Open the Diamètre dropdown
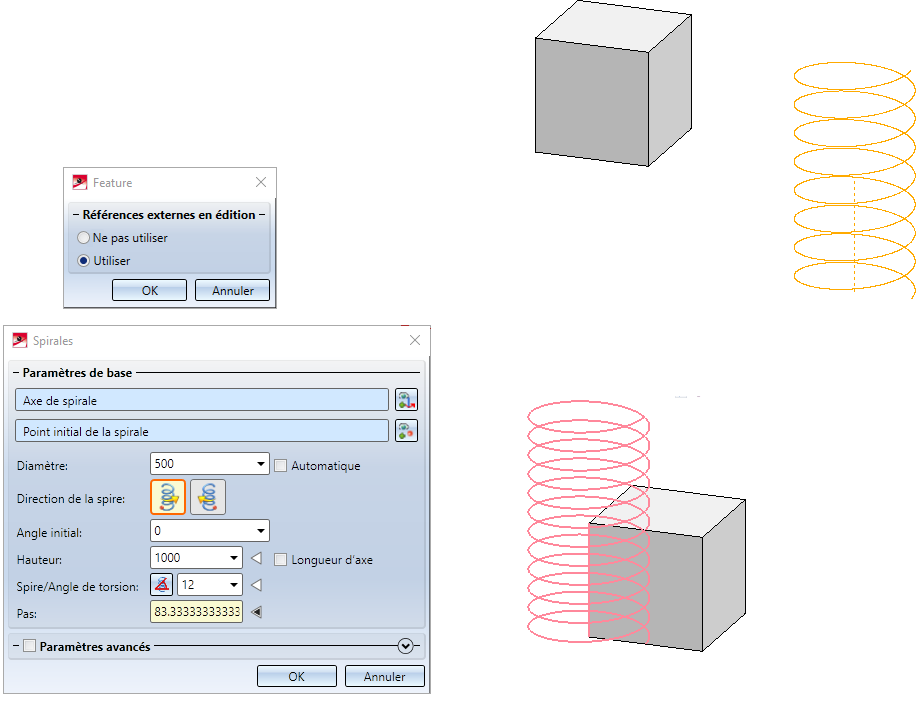The width and height of the screenshot is (916, 705). [x=261, y=464]
